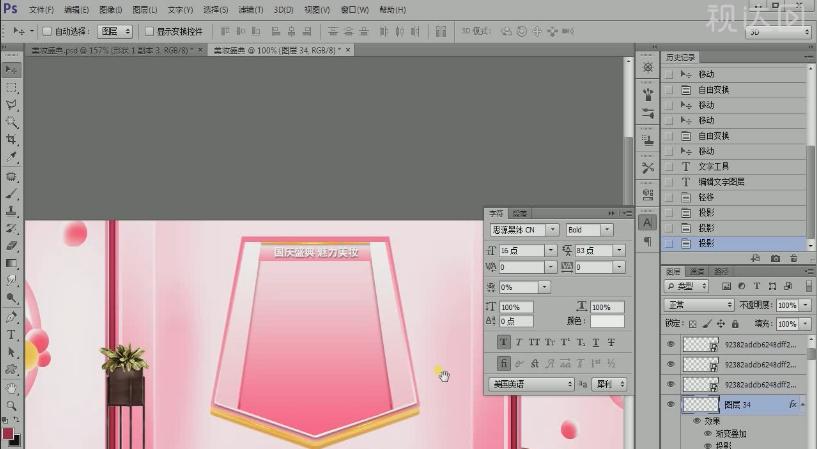Delete current history state trash icon
The width and height of the screenshot is (817, 449).
tap(794, 258)
